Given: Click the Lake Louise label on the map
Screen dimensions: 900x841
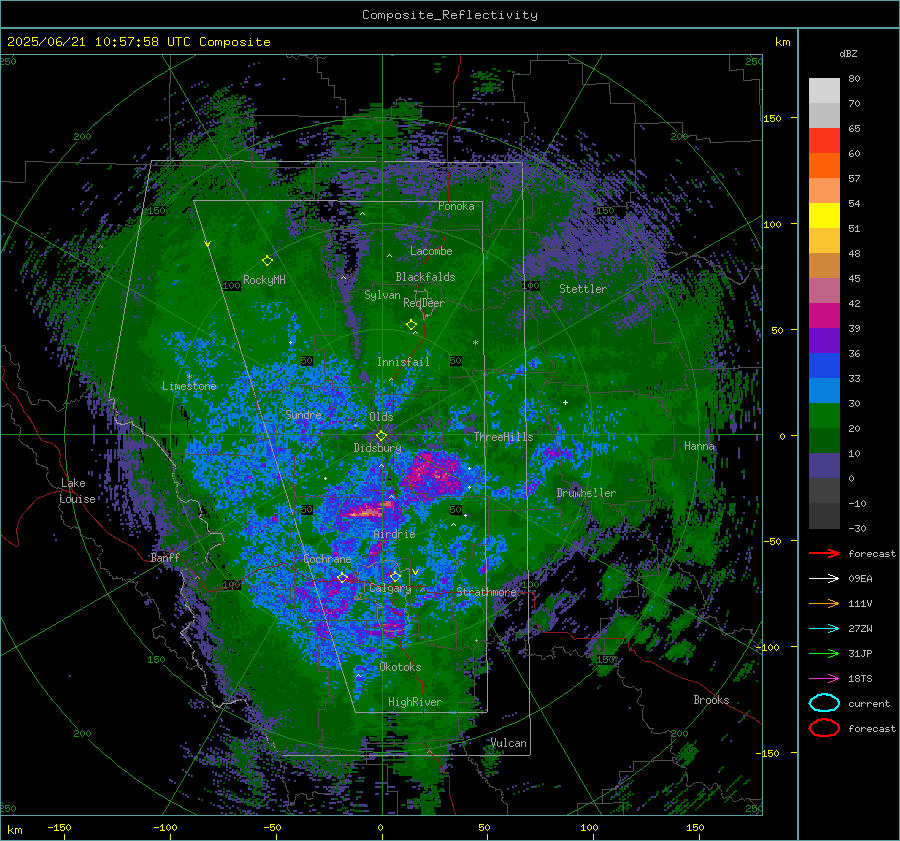Looking at the screenshot, I should pos(77,491).
